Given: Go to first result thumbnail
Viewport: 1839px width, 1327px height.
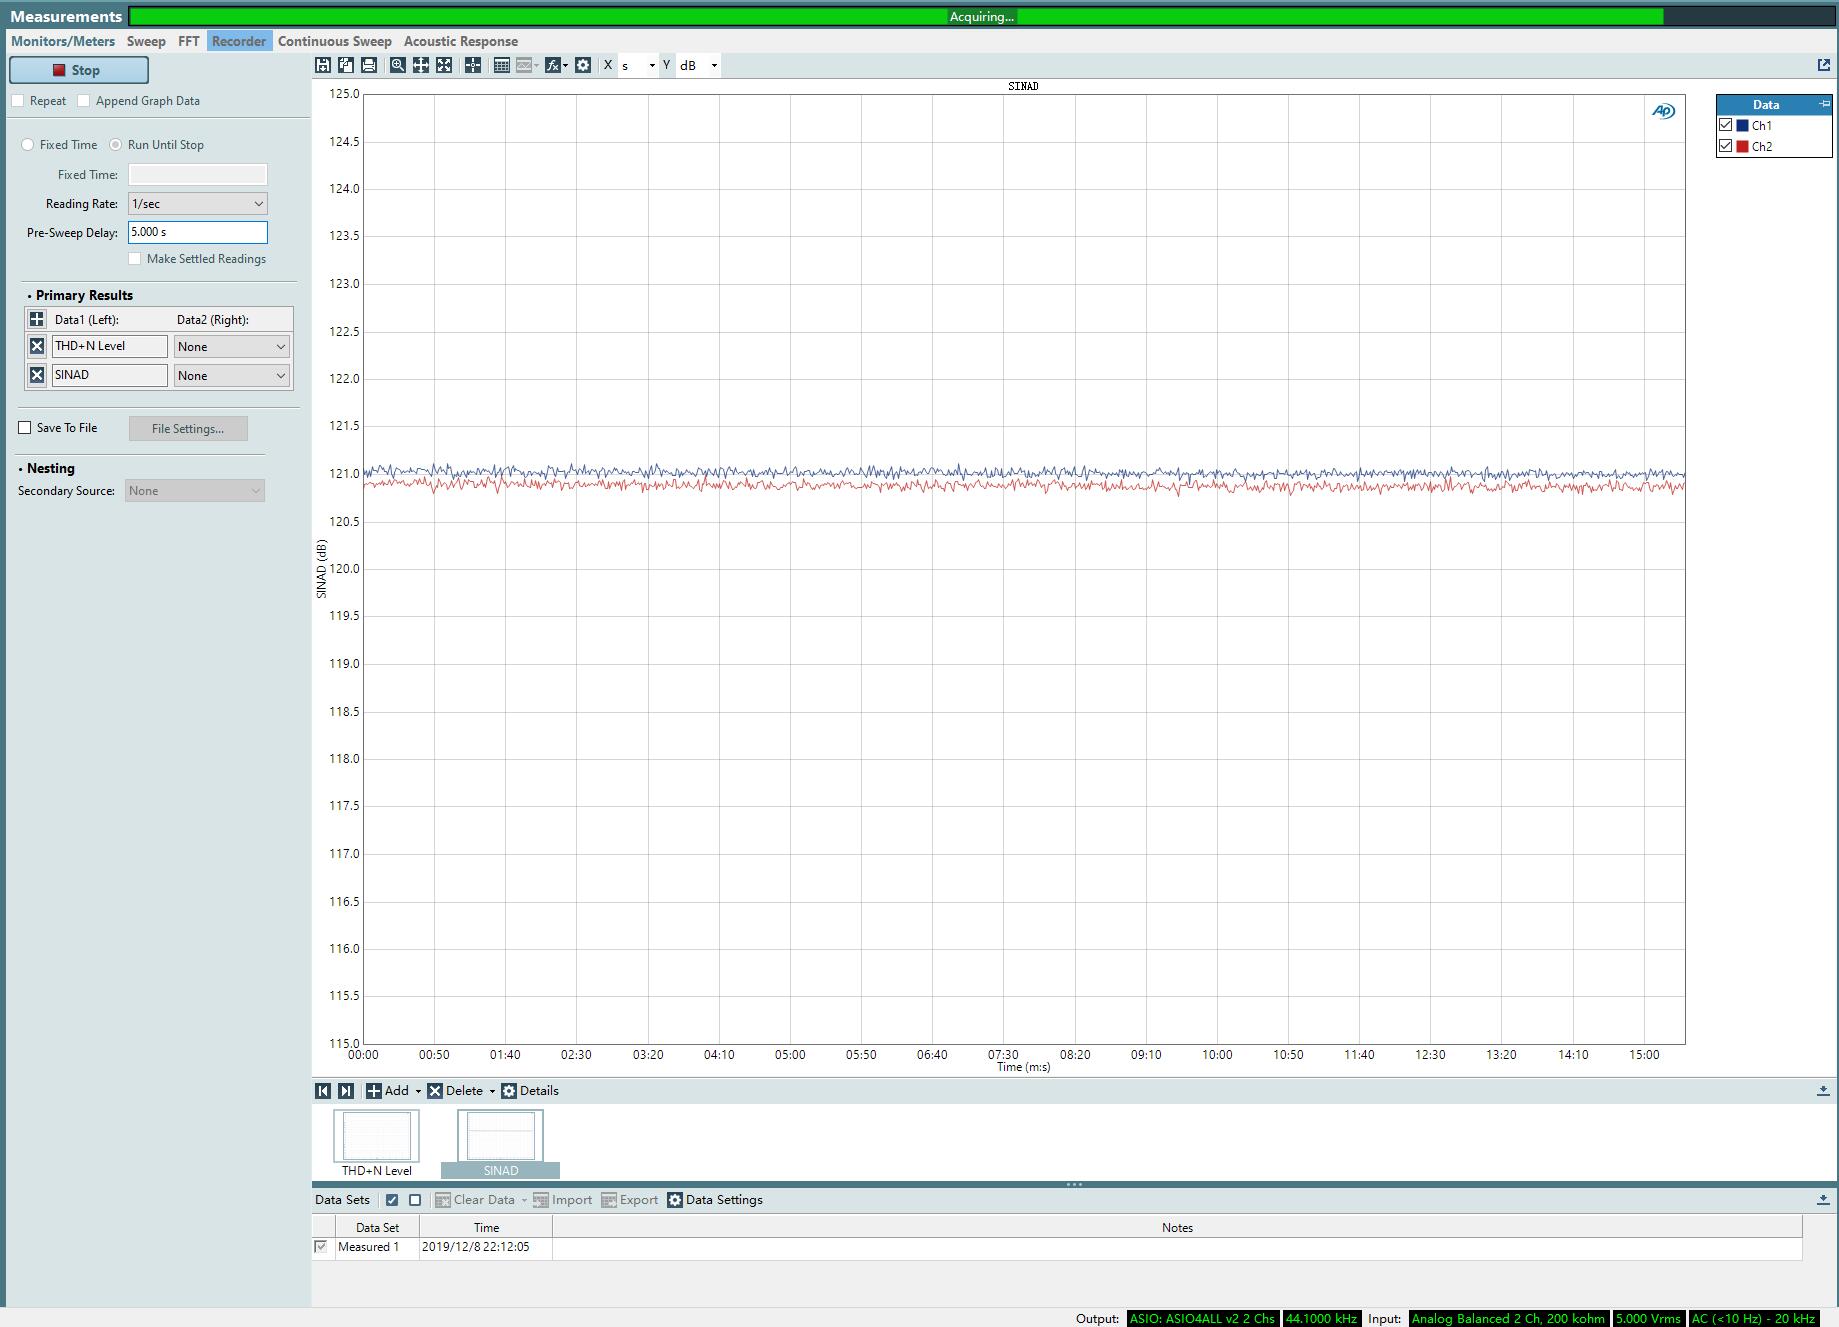Looking at the screenshot, I should (x=323, y=1091).
